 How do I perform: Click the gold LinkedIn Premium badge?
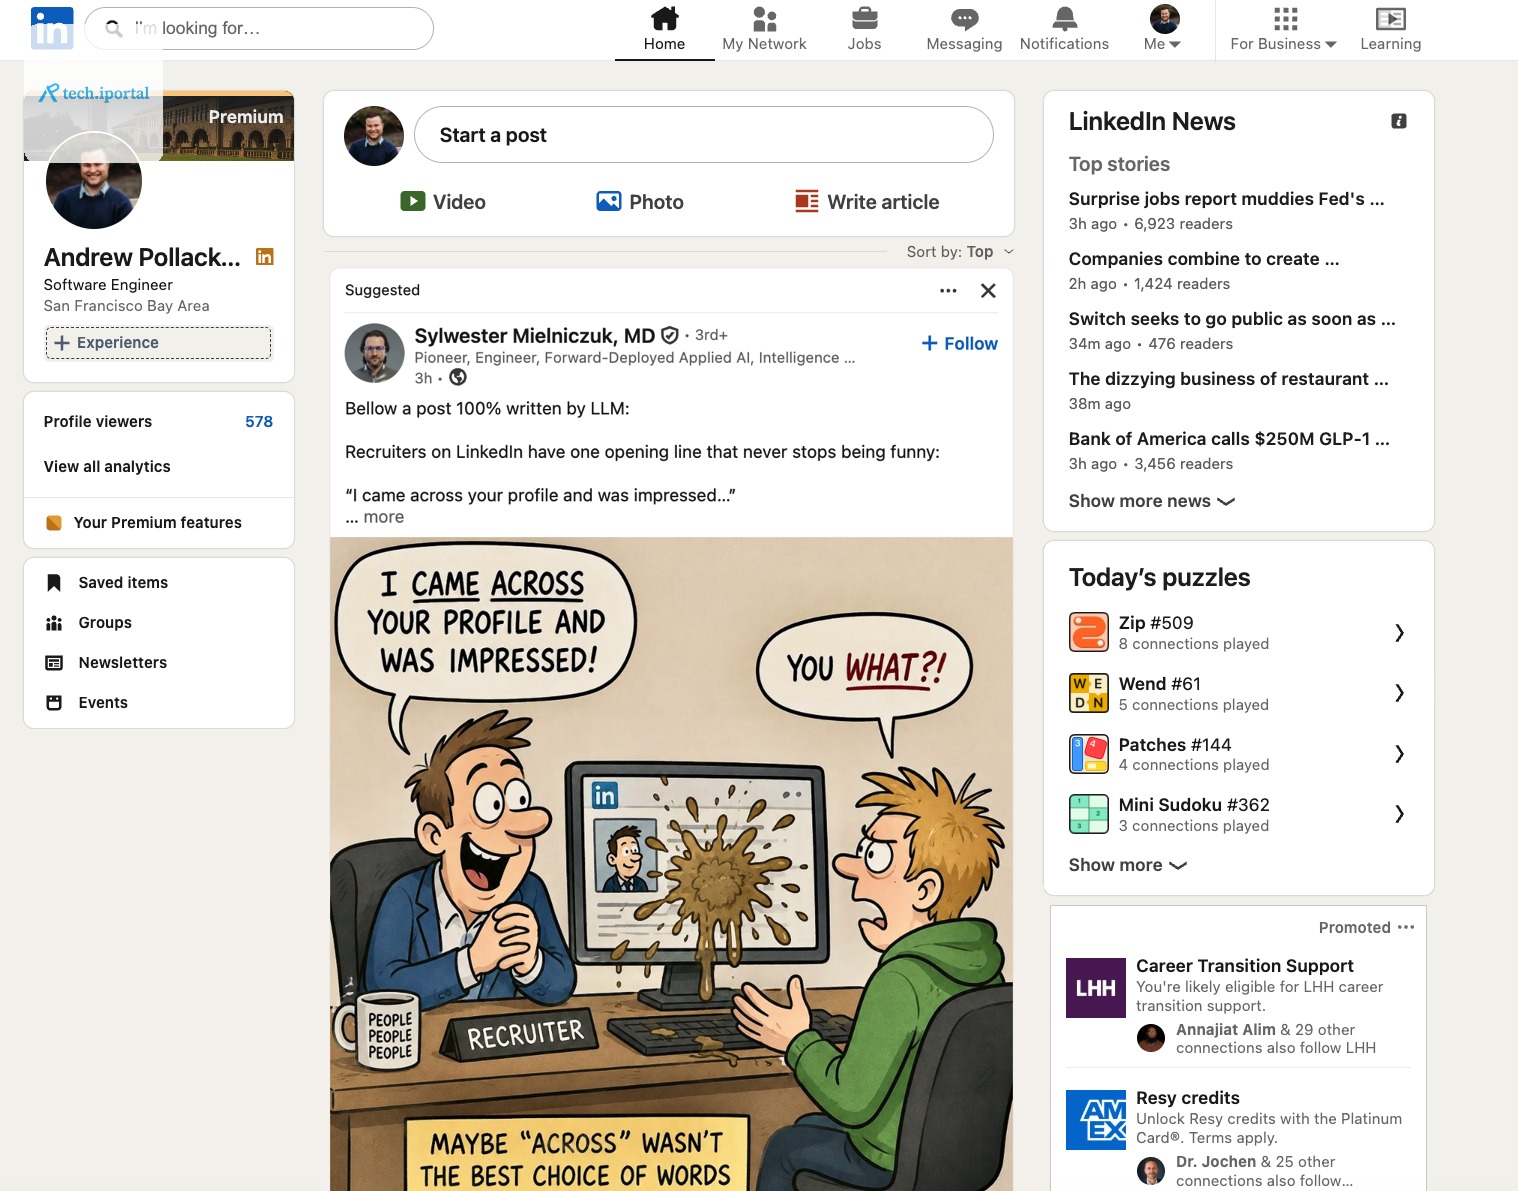coord(265,257)
